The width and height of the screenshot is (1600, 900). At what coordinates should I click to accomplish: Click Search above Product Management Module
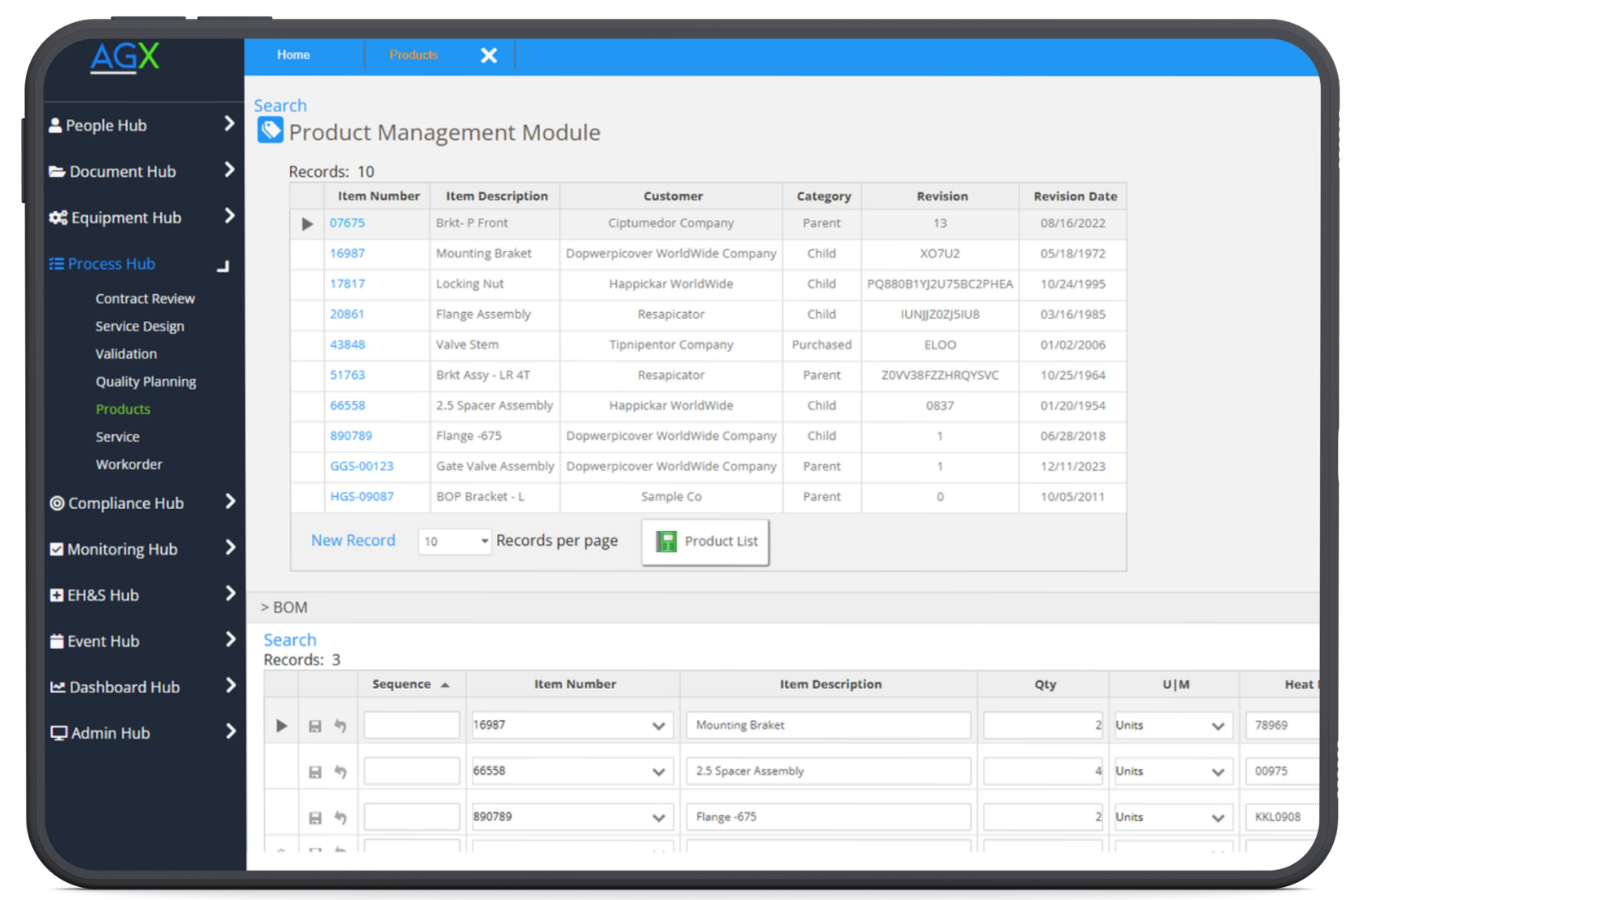pos(280,105)
